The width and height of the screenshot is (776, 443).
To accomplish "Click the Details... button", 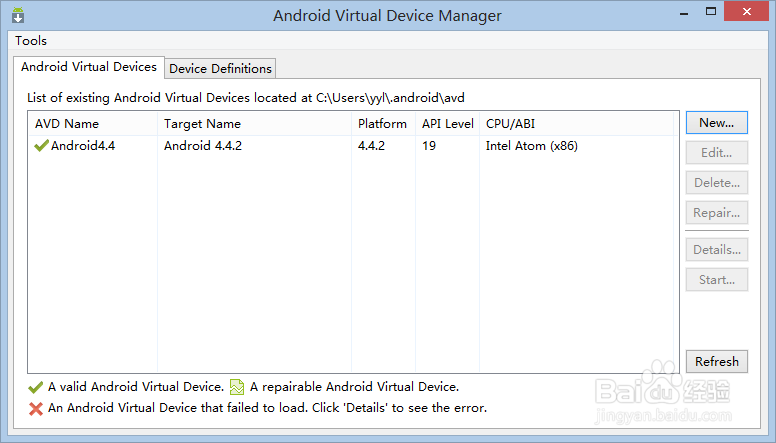I will point(716,250).
